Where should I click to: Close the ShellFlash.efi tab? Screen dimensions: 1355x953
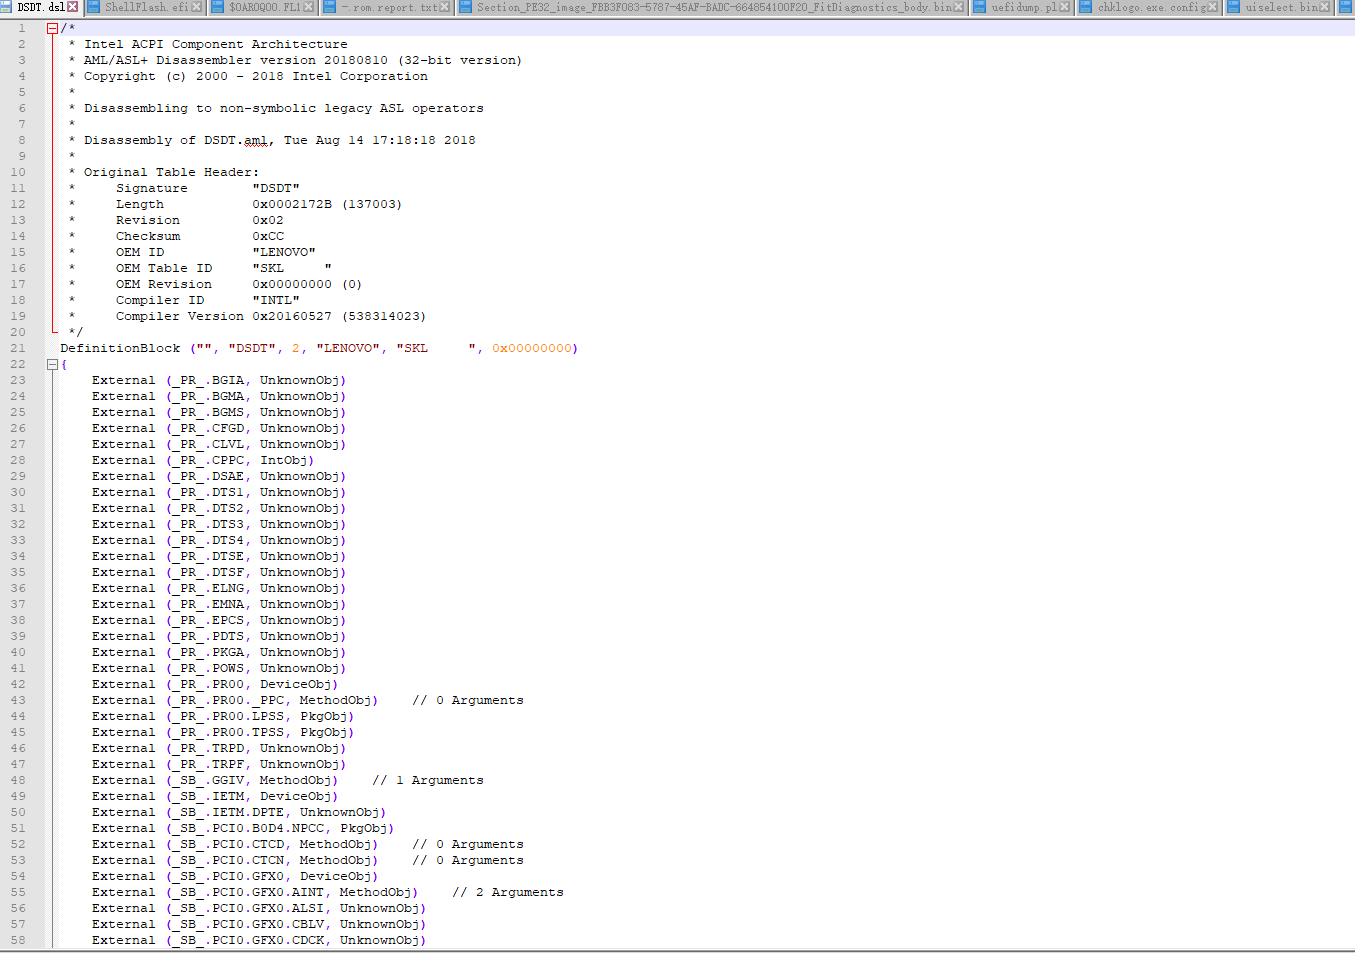197,7
